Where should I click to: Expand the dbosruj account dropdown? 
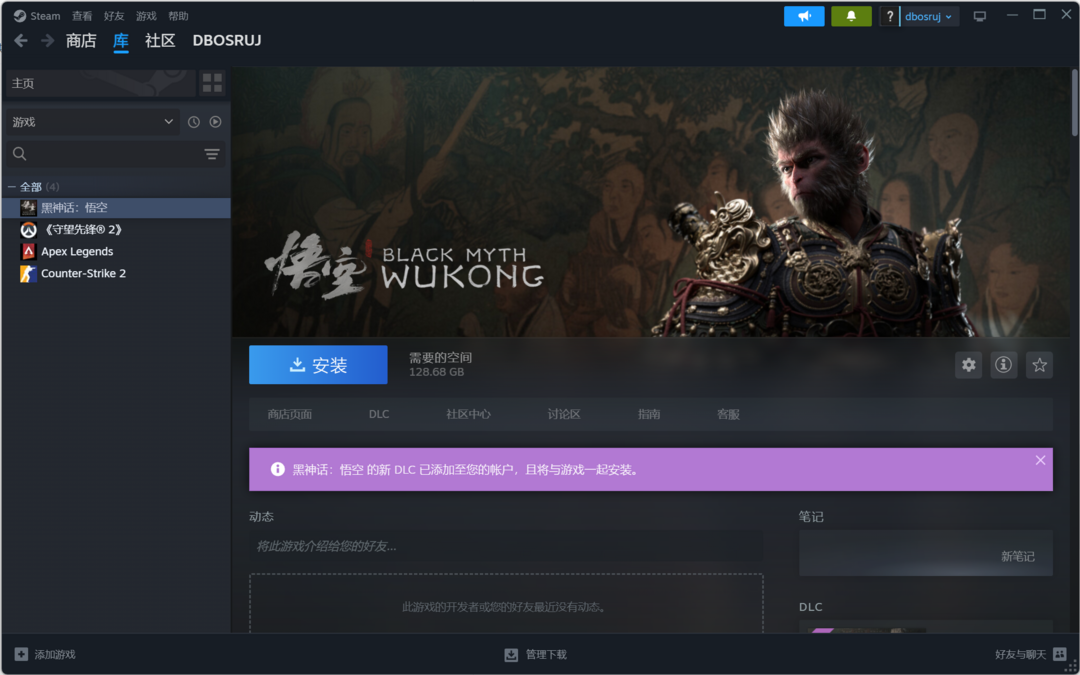pos(928,17)
